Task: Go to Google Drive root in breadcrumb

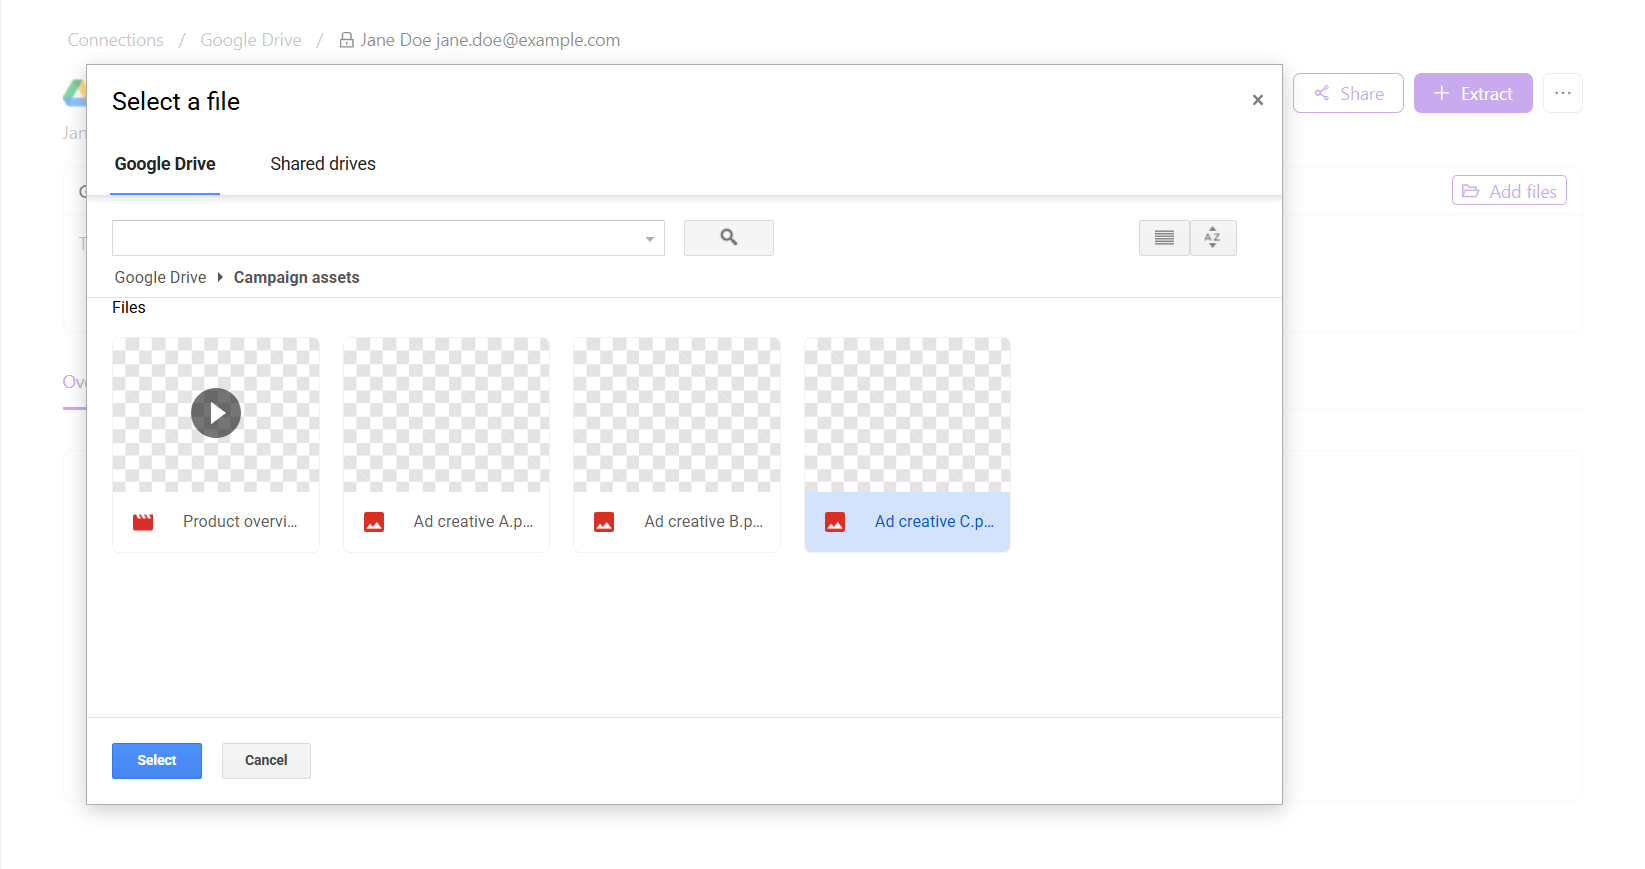Action: tap(160, 278)
